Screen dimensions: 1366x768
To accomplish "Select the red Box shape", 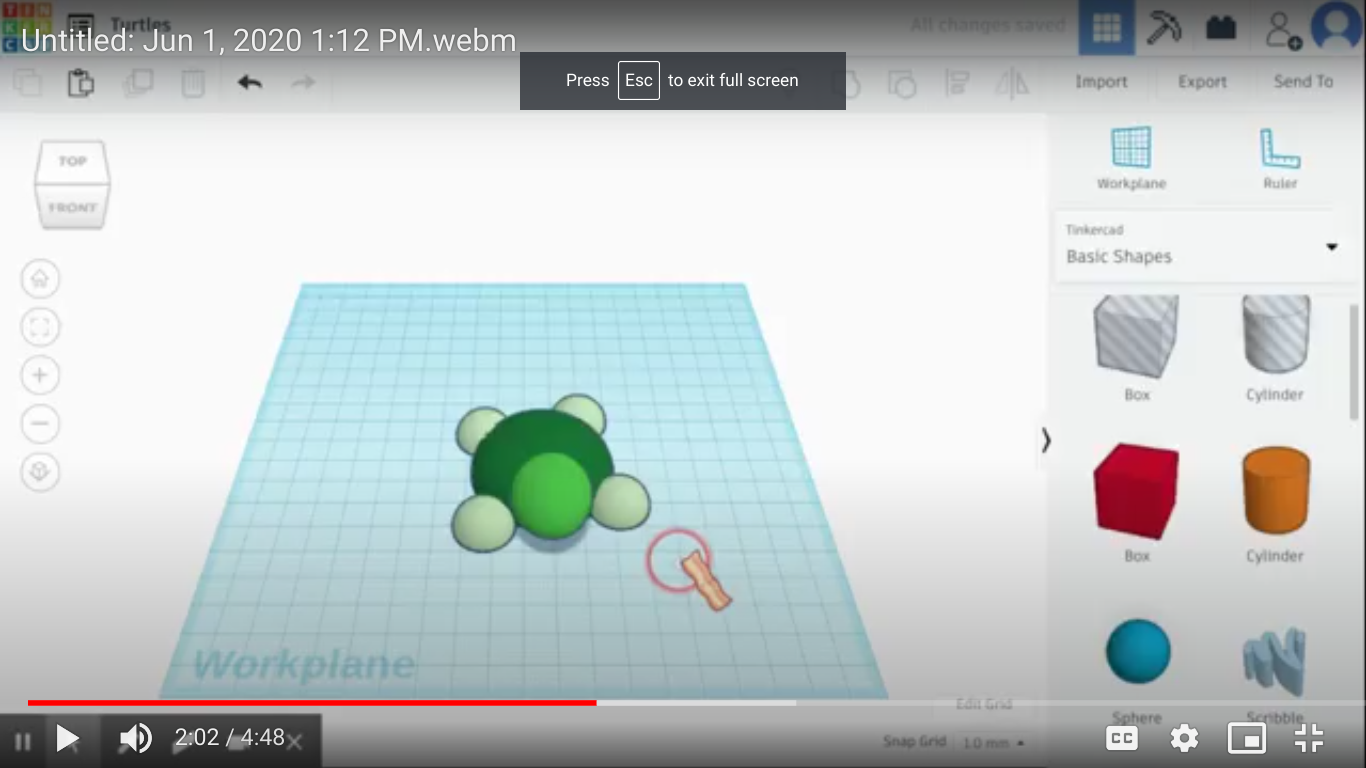I will pyautogui.click(x=1136, y=492).
